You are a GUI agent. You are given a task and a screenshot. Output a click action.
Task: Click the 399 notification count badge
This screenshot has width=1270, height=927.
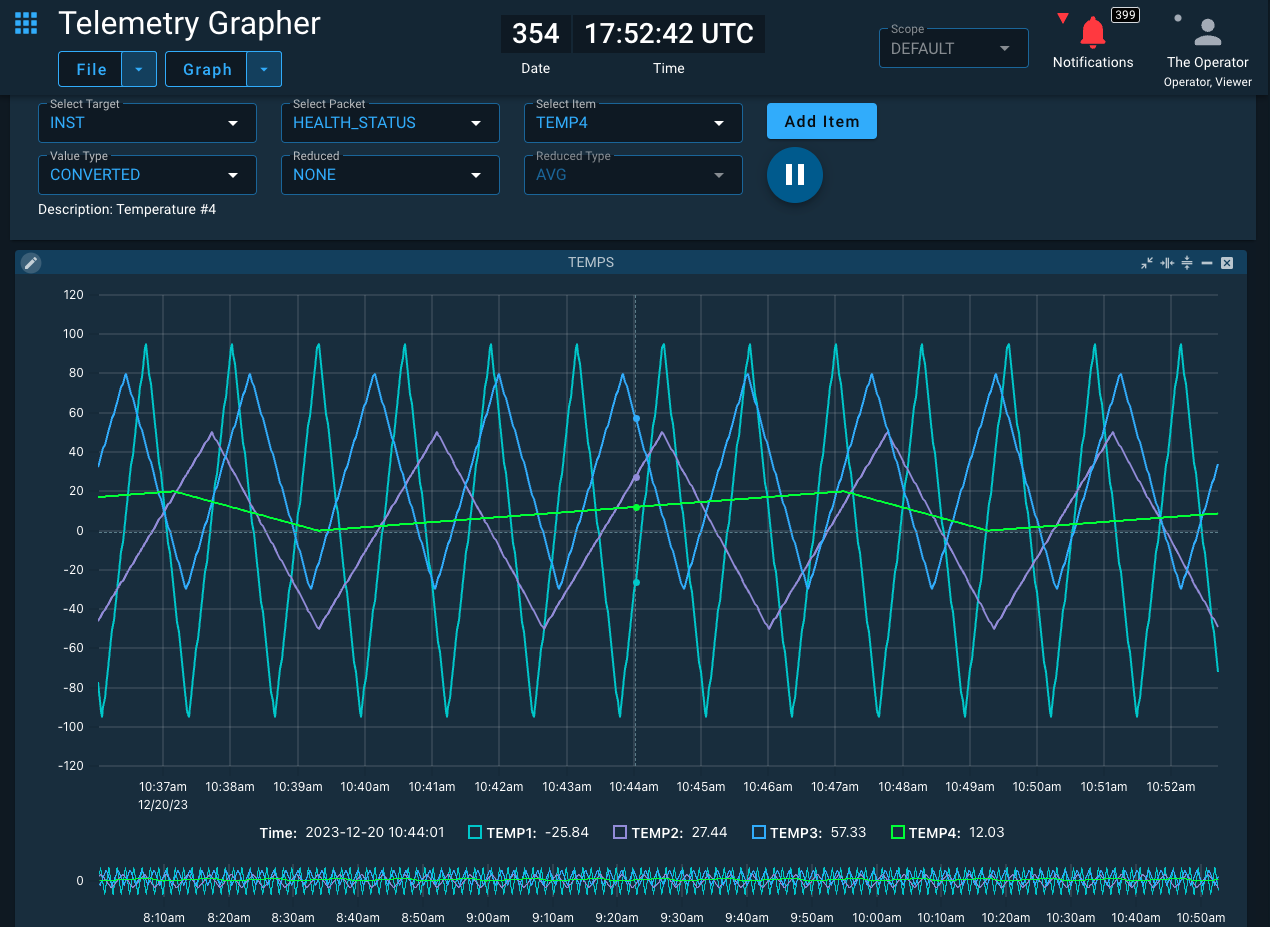pos(1125,15)
